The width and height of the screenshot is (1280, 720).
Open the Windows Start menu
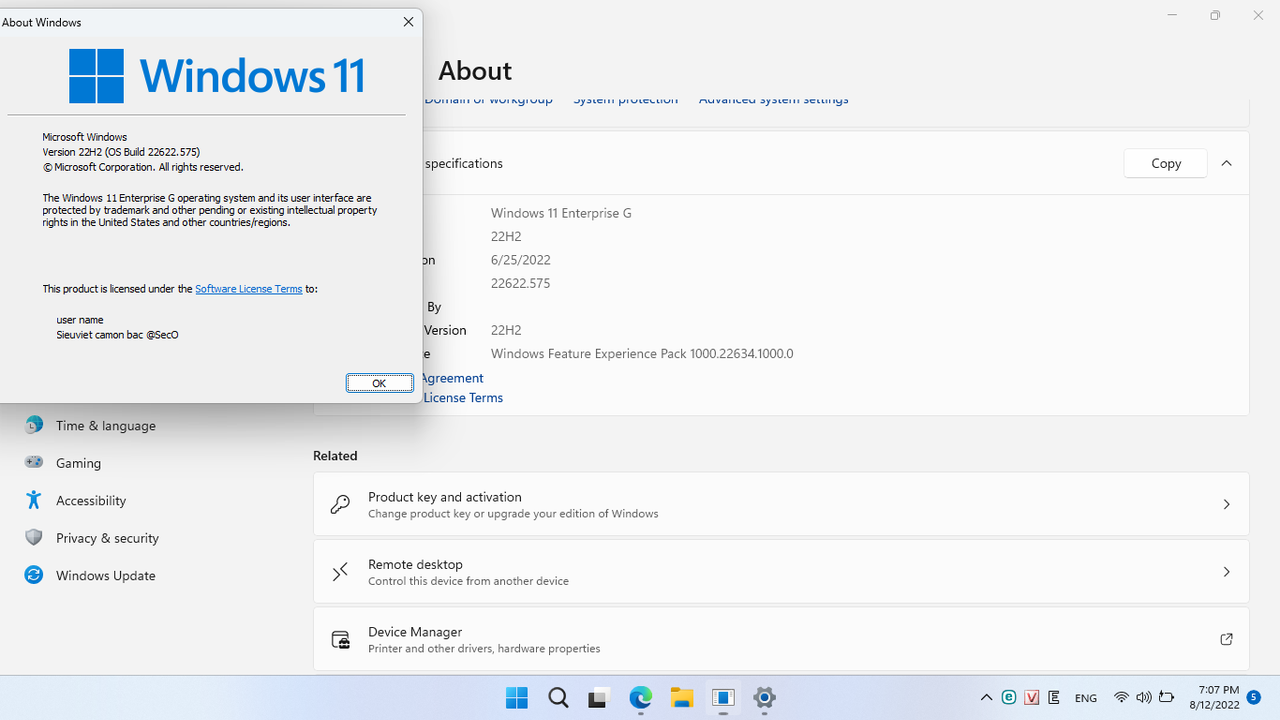click(517, 698)
